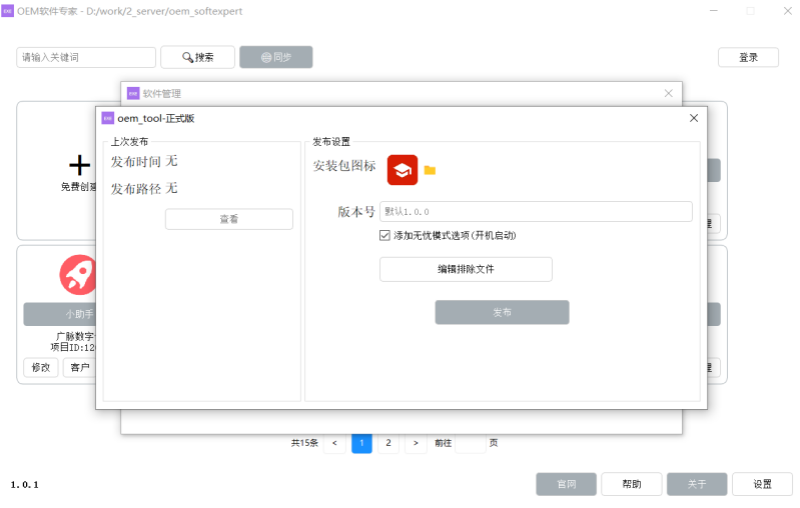Click the 查看 button under last publish

pos(229,219)
